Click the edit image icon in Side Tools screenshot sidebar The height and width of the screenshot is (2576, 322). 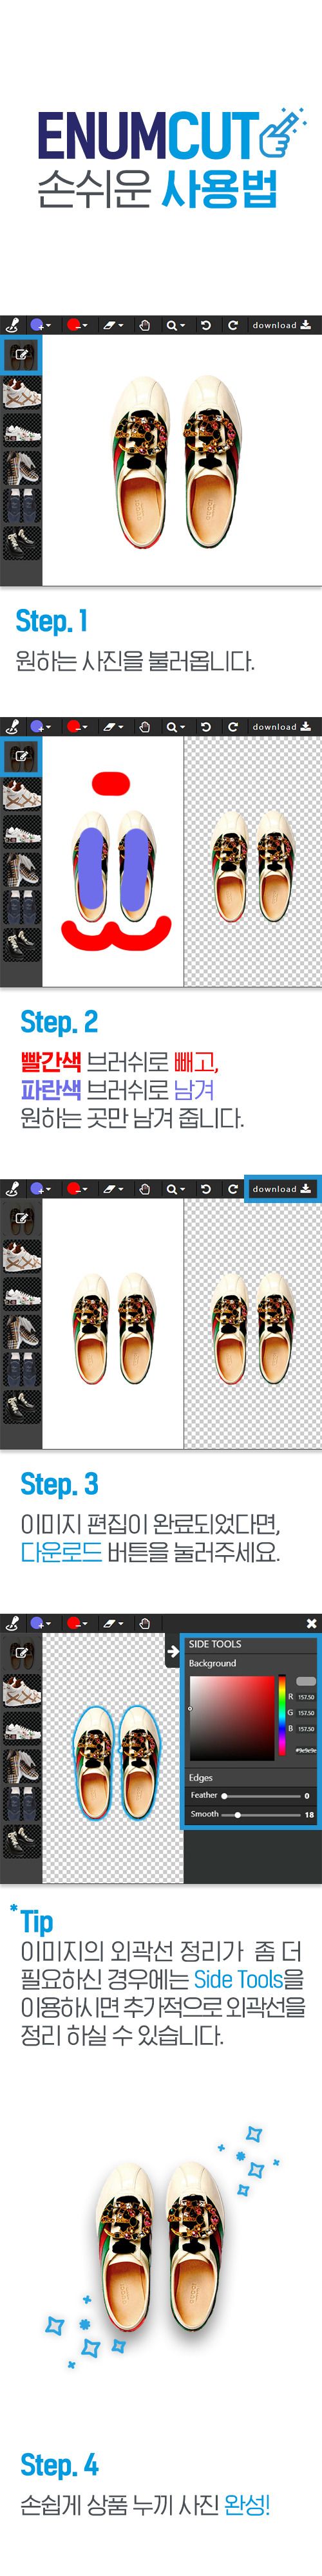tap(21, 1652)
